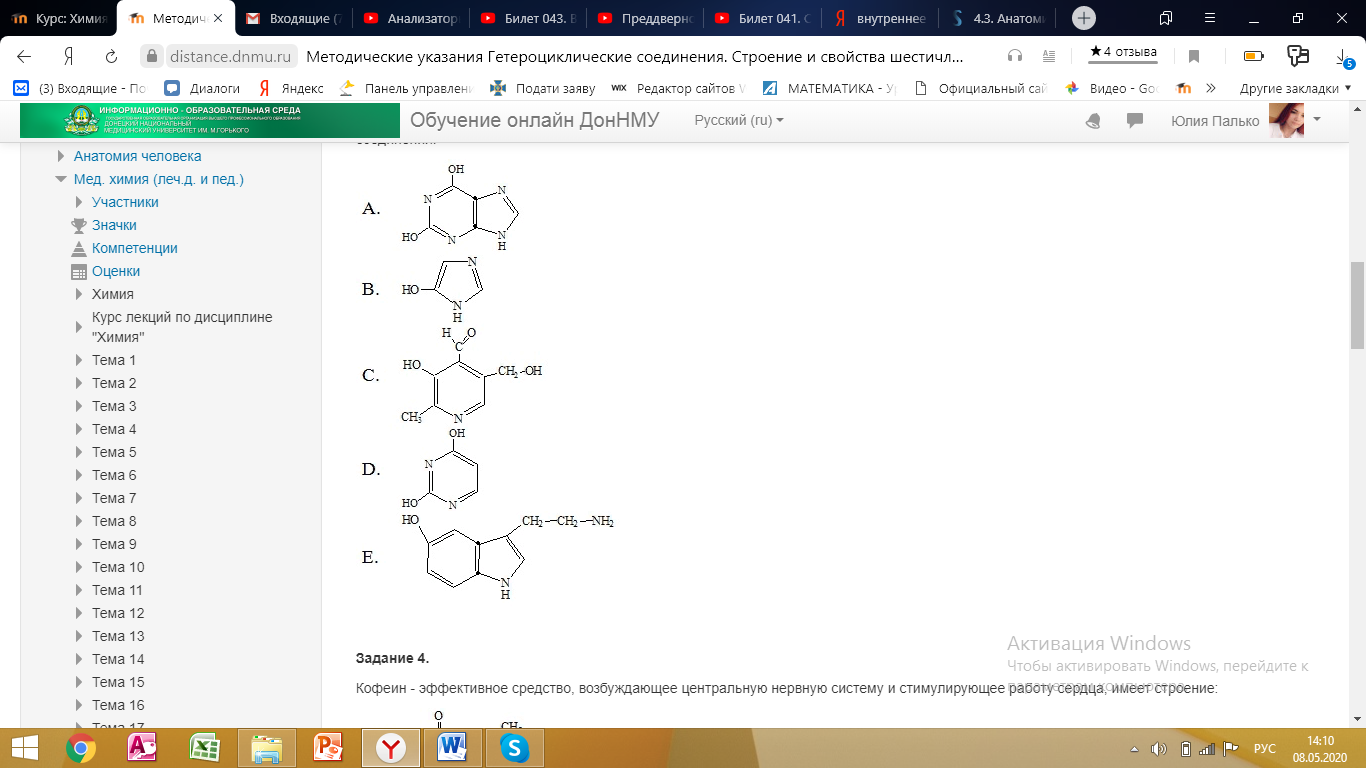Open Google Chrome from taskbar
The image size is (1366, 768).
click(81, 748)
